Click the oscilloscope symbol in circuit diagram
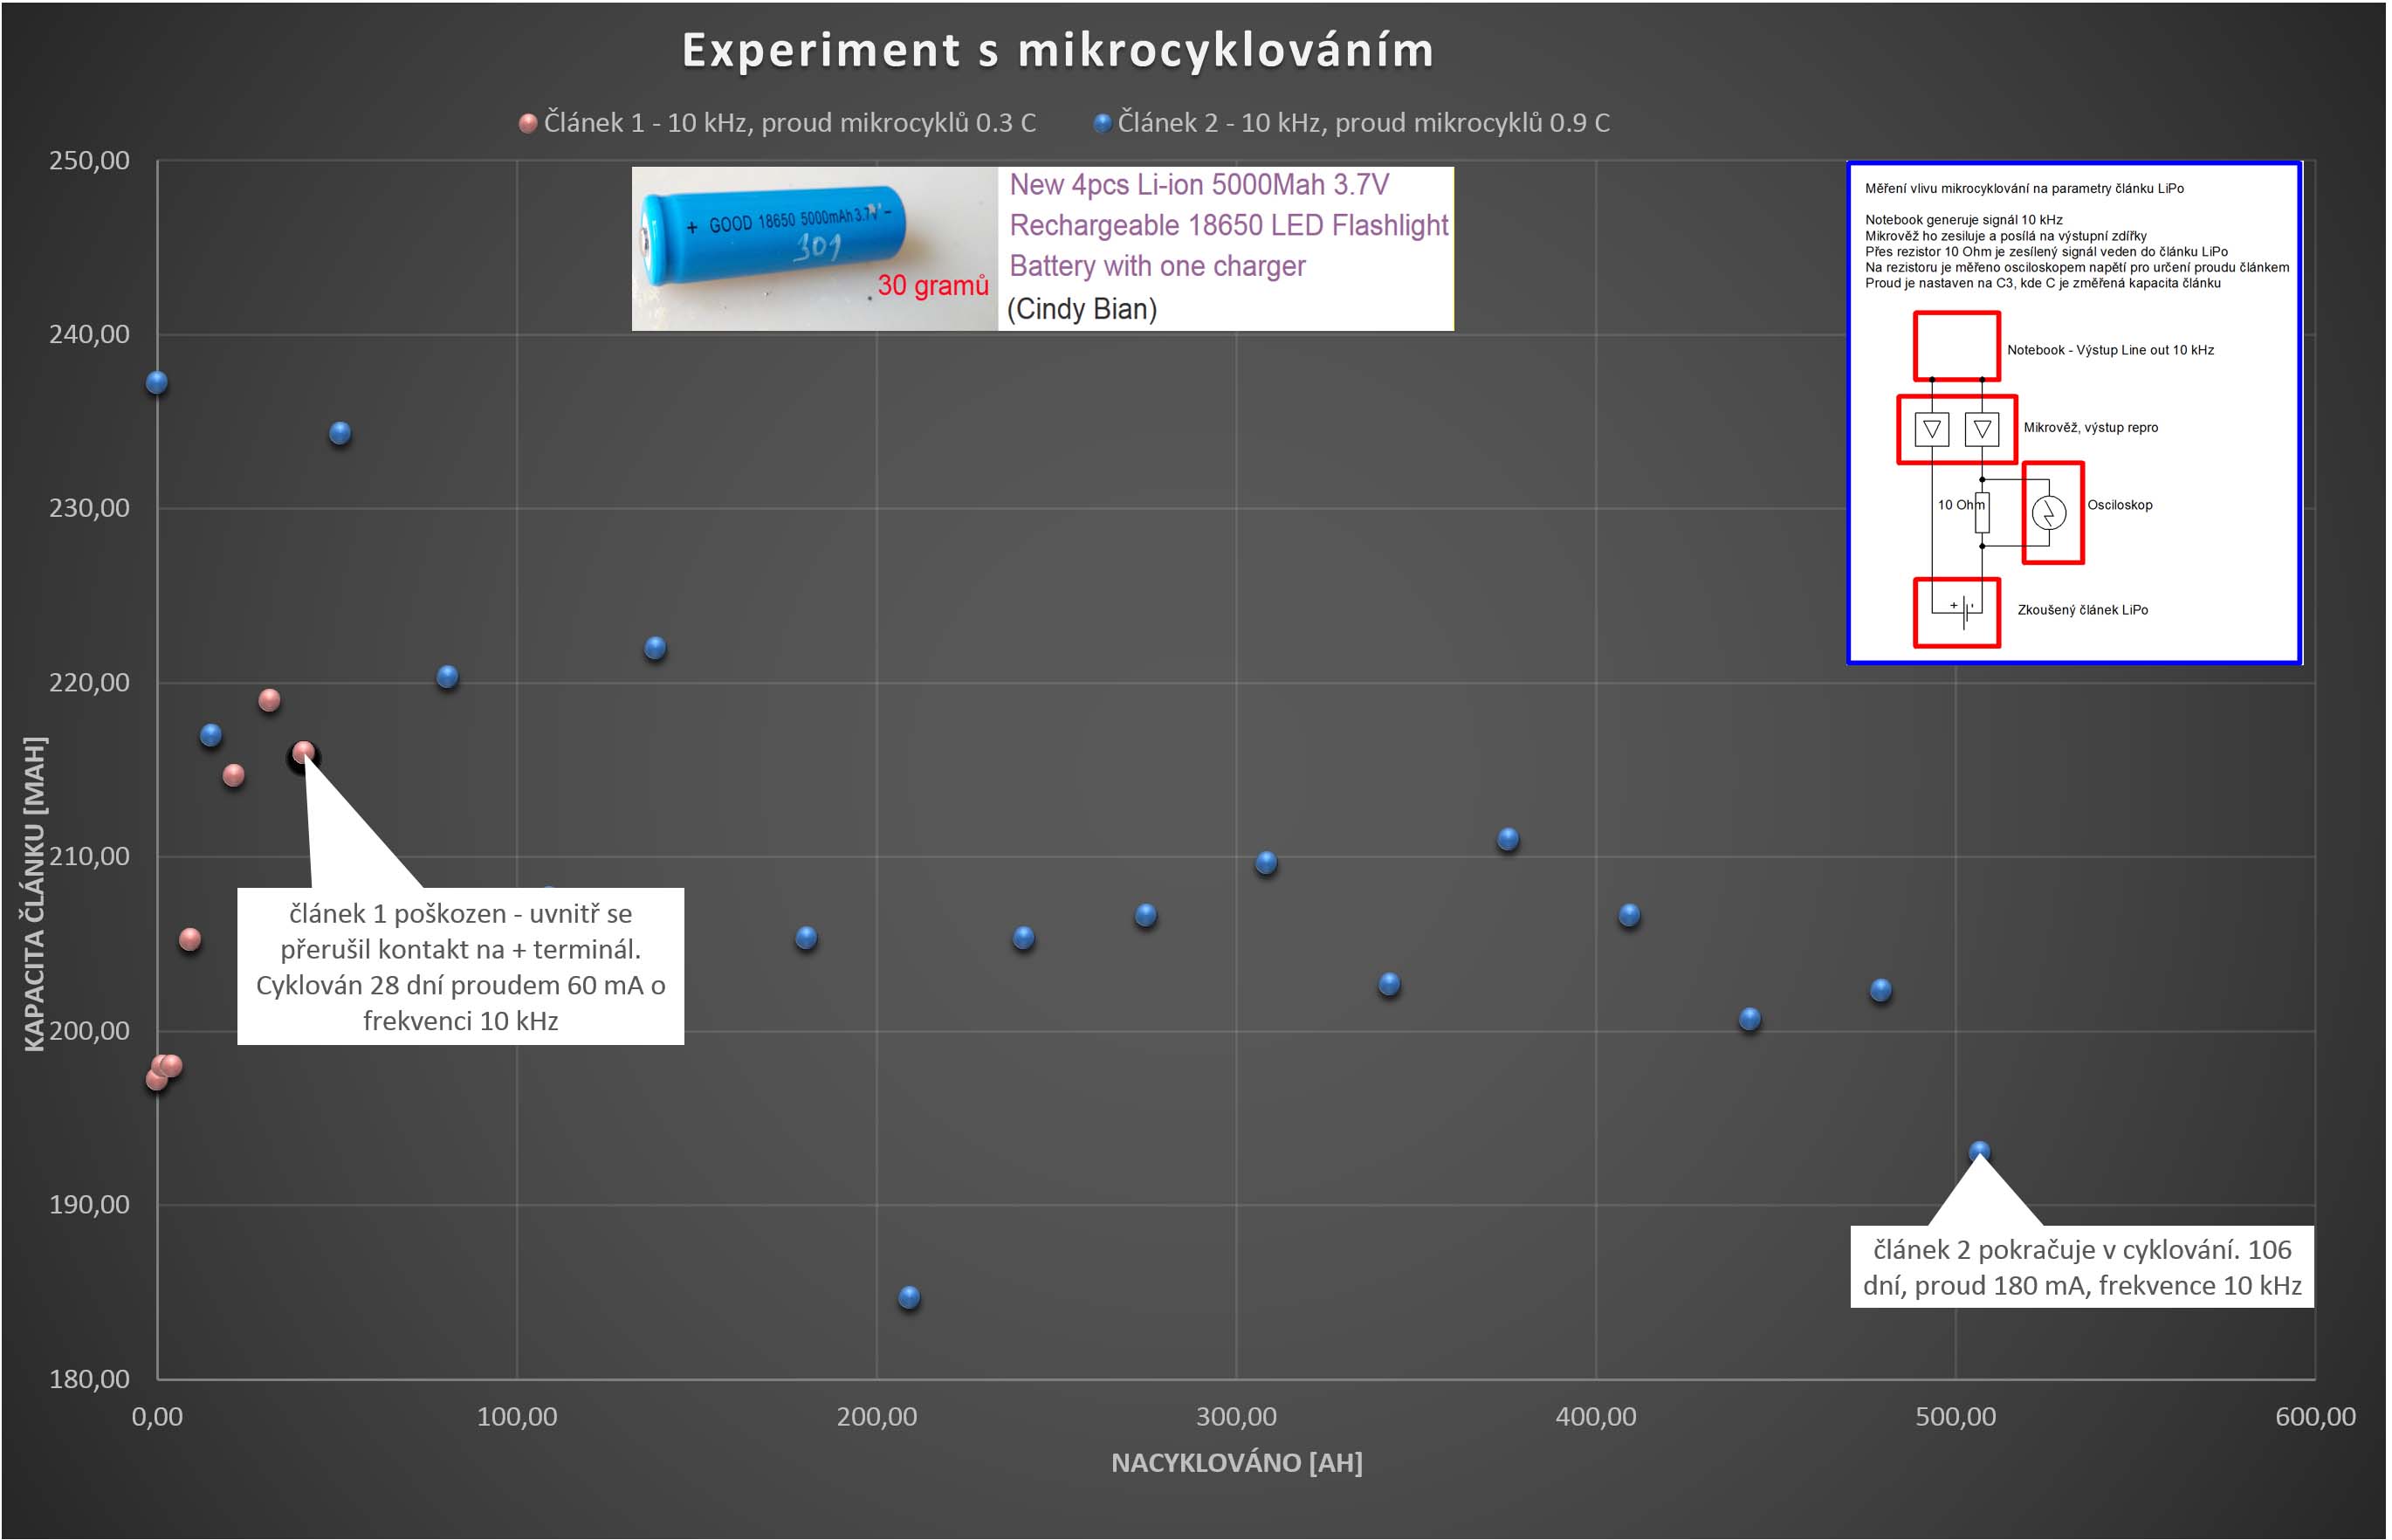Viewport: 2392px width, 1540px height. pyautogui.click(x=2048, y=513)
